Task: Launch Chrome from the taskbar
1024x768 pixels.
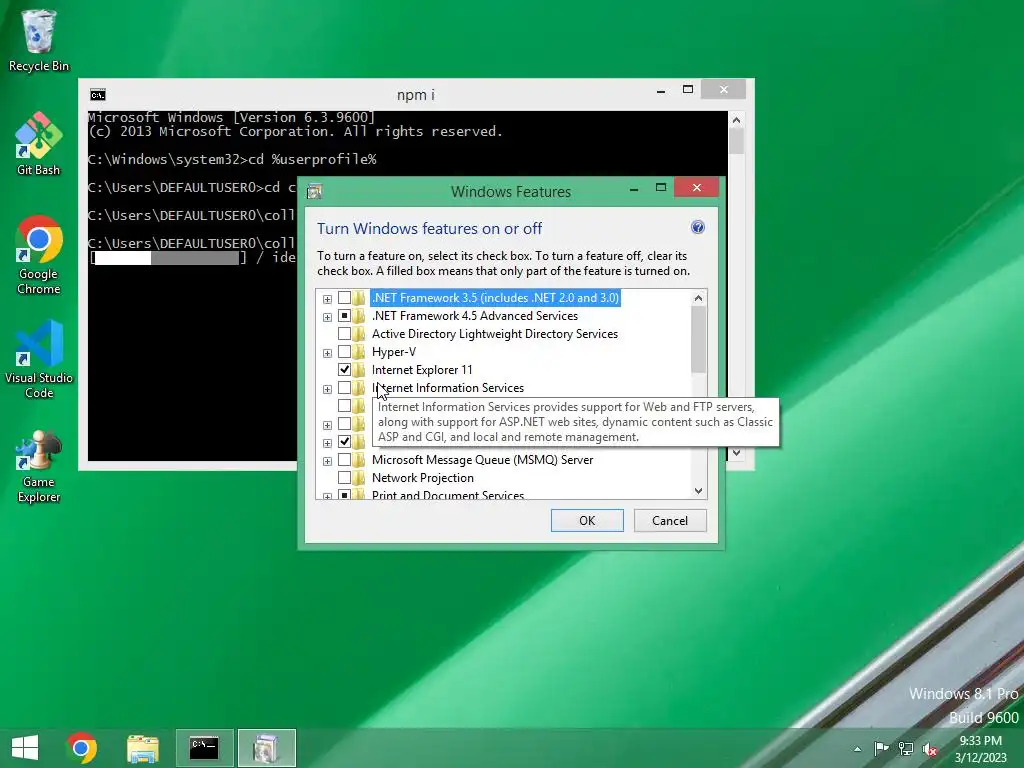Action: tap(82, 748)
